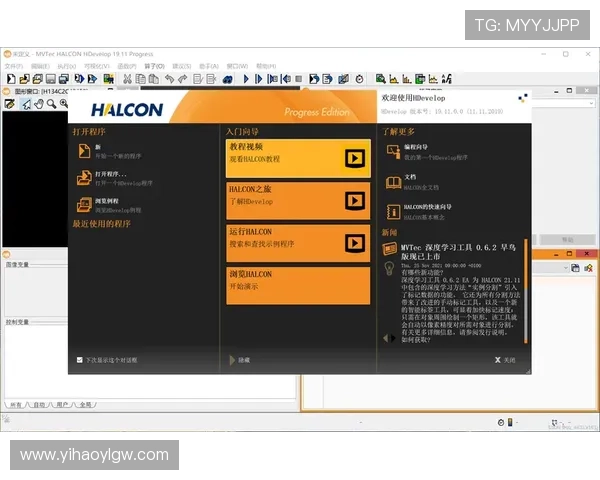This screenshot has height=480, width=600.
Task: Click the stopwatch icon in the status bar
Action: pyautogui.click(x=501, y=423)
